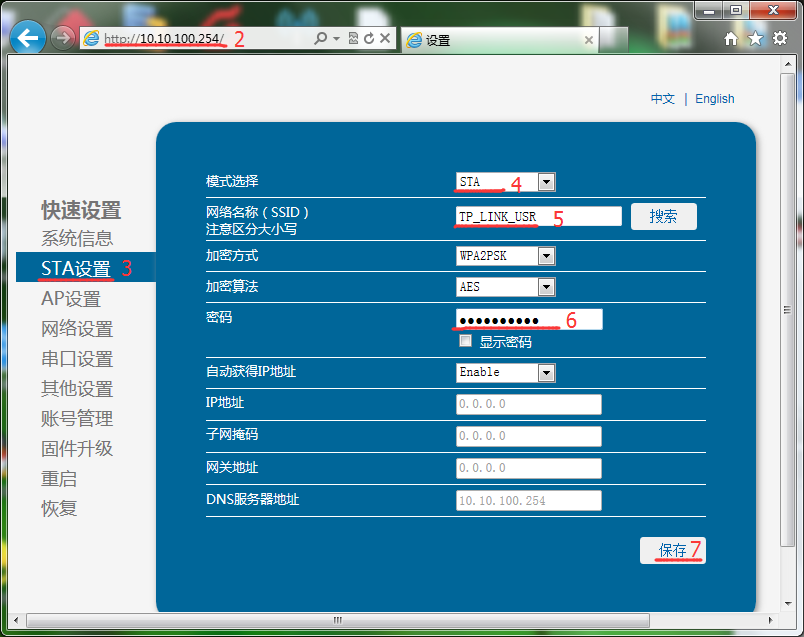Click the 搜索 button next to SSID

pos(663,217)
